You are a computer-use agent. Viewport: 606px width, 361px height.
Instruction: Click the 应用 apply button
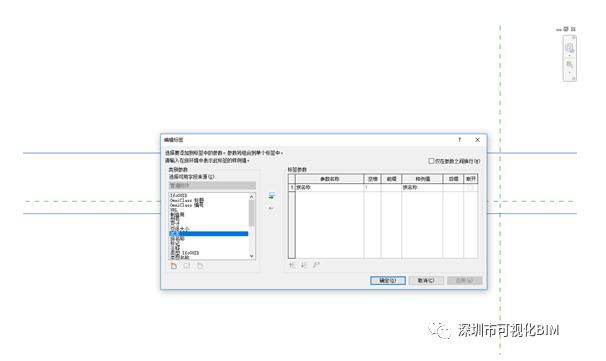pyautogui.click(x=464, y=280)
